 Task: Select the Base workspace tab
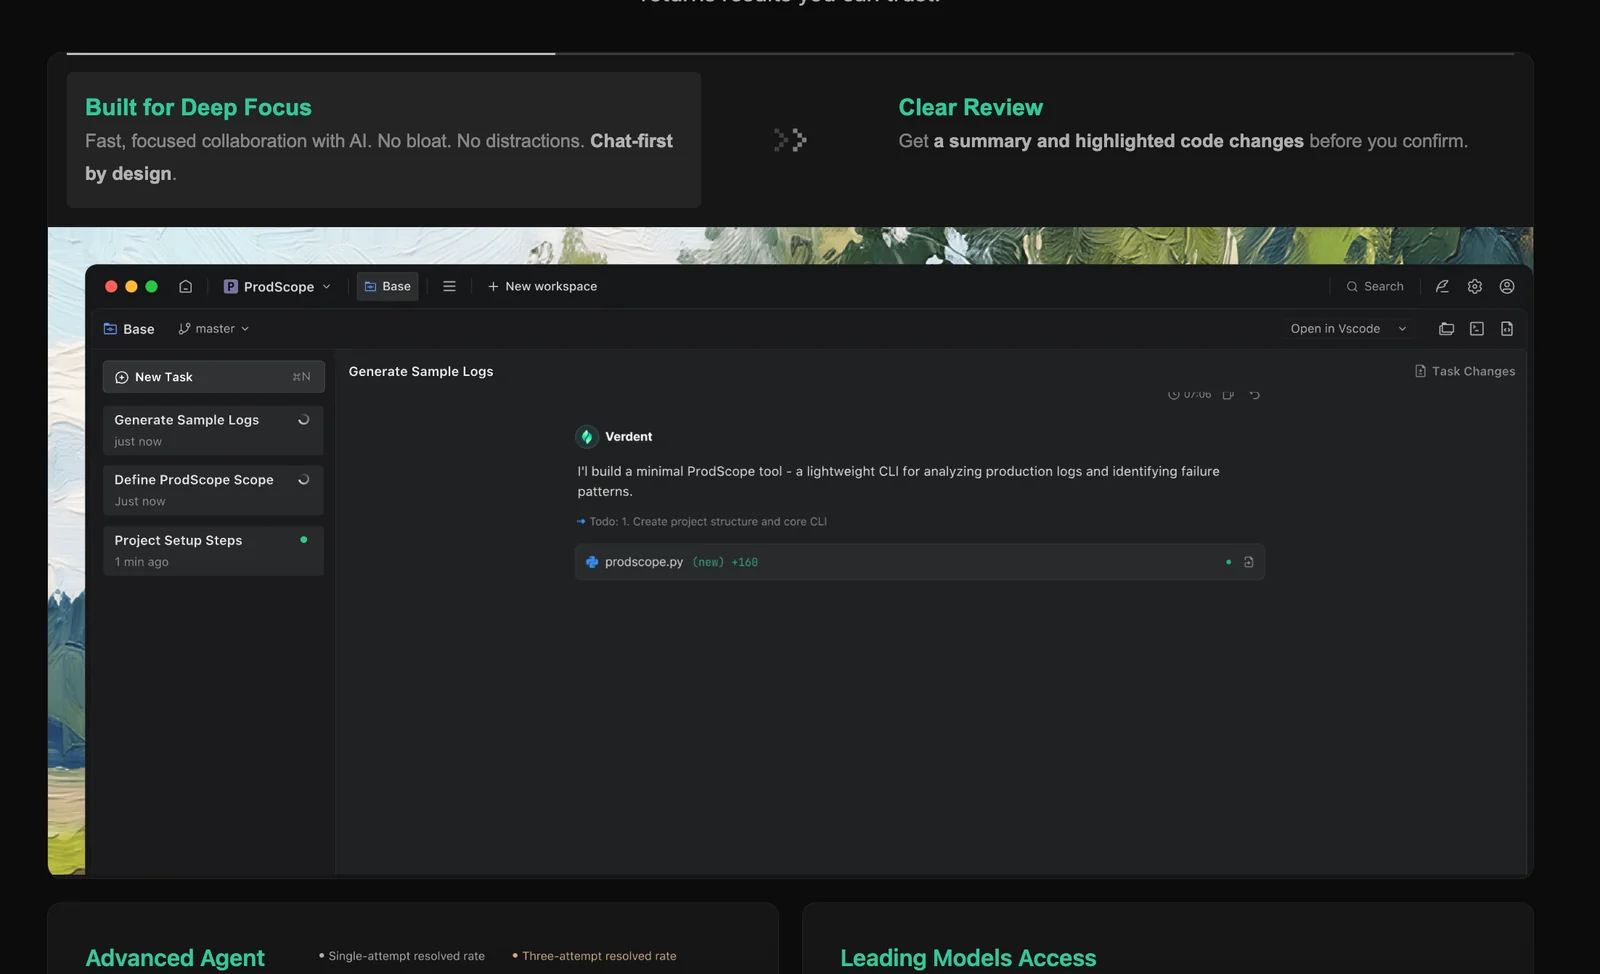387,287
